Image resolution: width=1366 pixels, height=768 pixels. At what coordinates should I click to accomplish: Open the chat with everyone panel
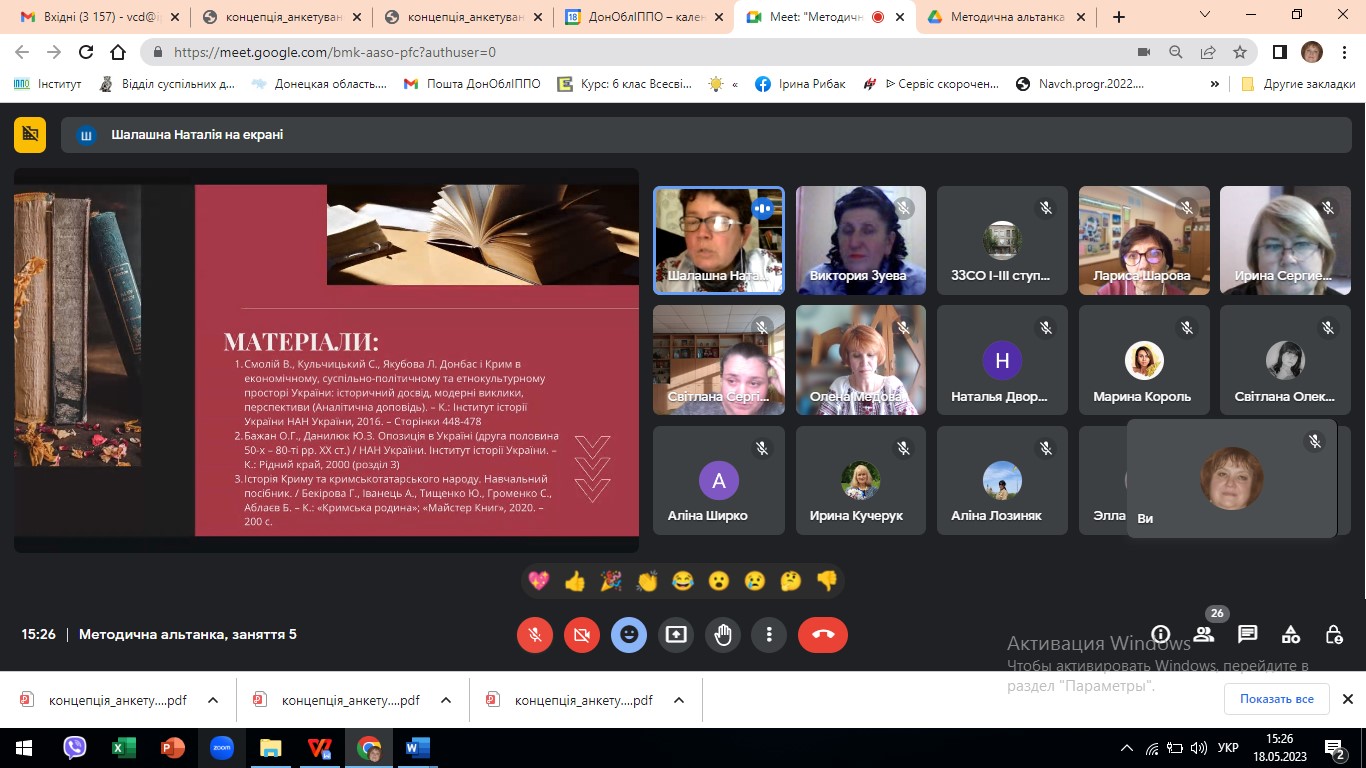(1247, 634)
